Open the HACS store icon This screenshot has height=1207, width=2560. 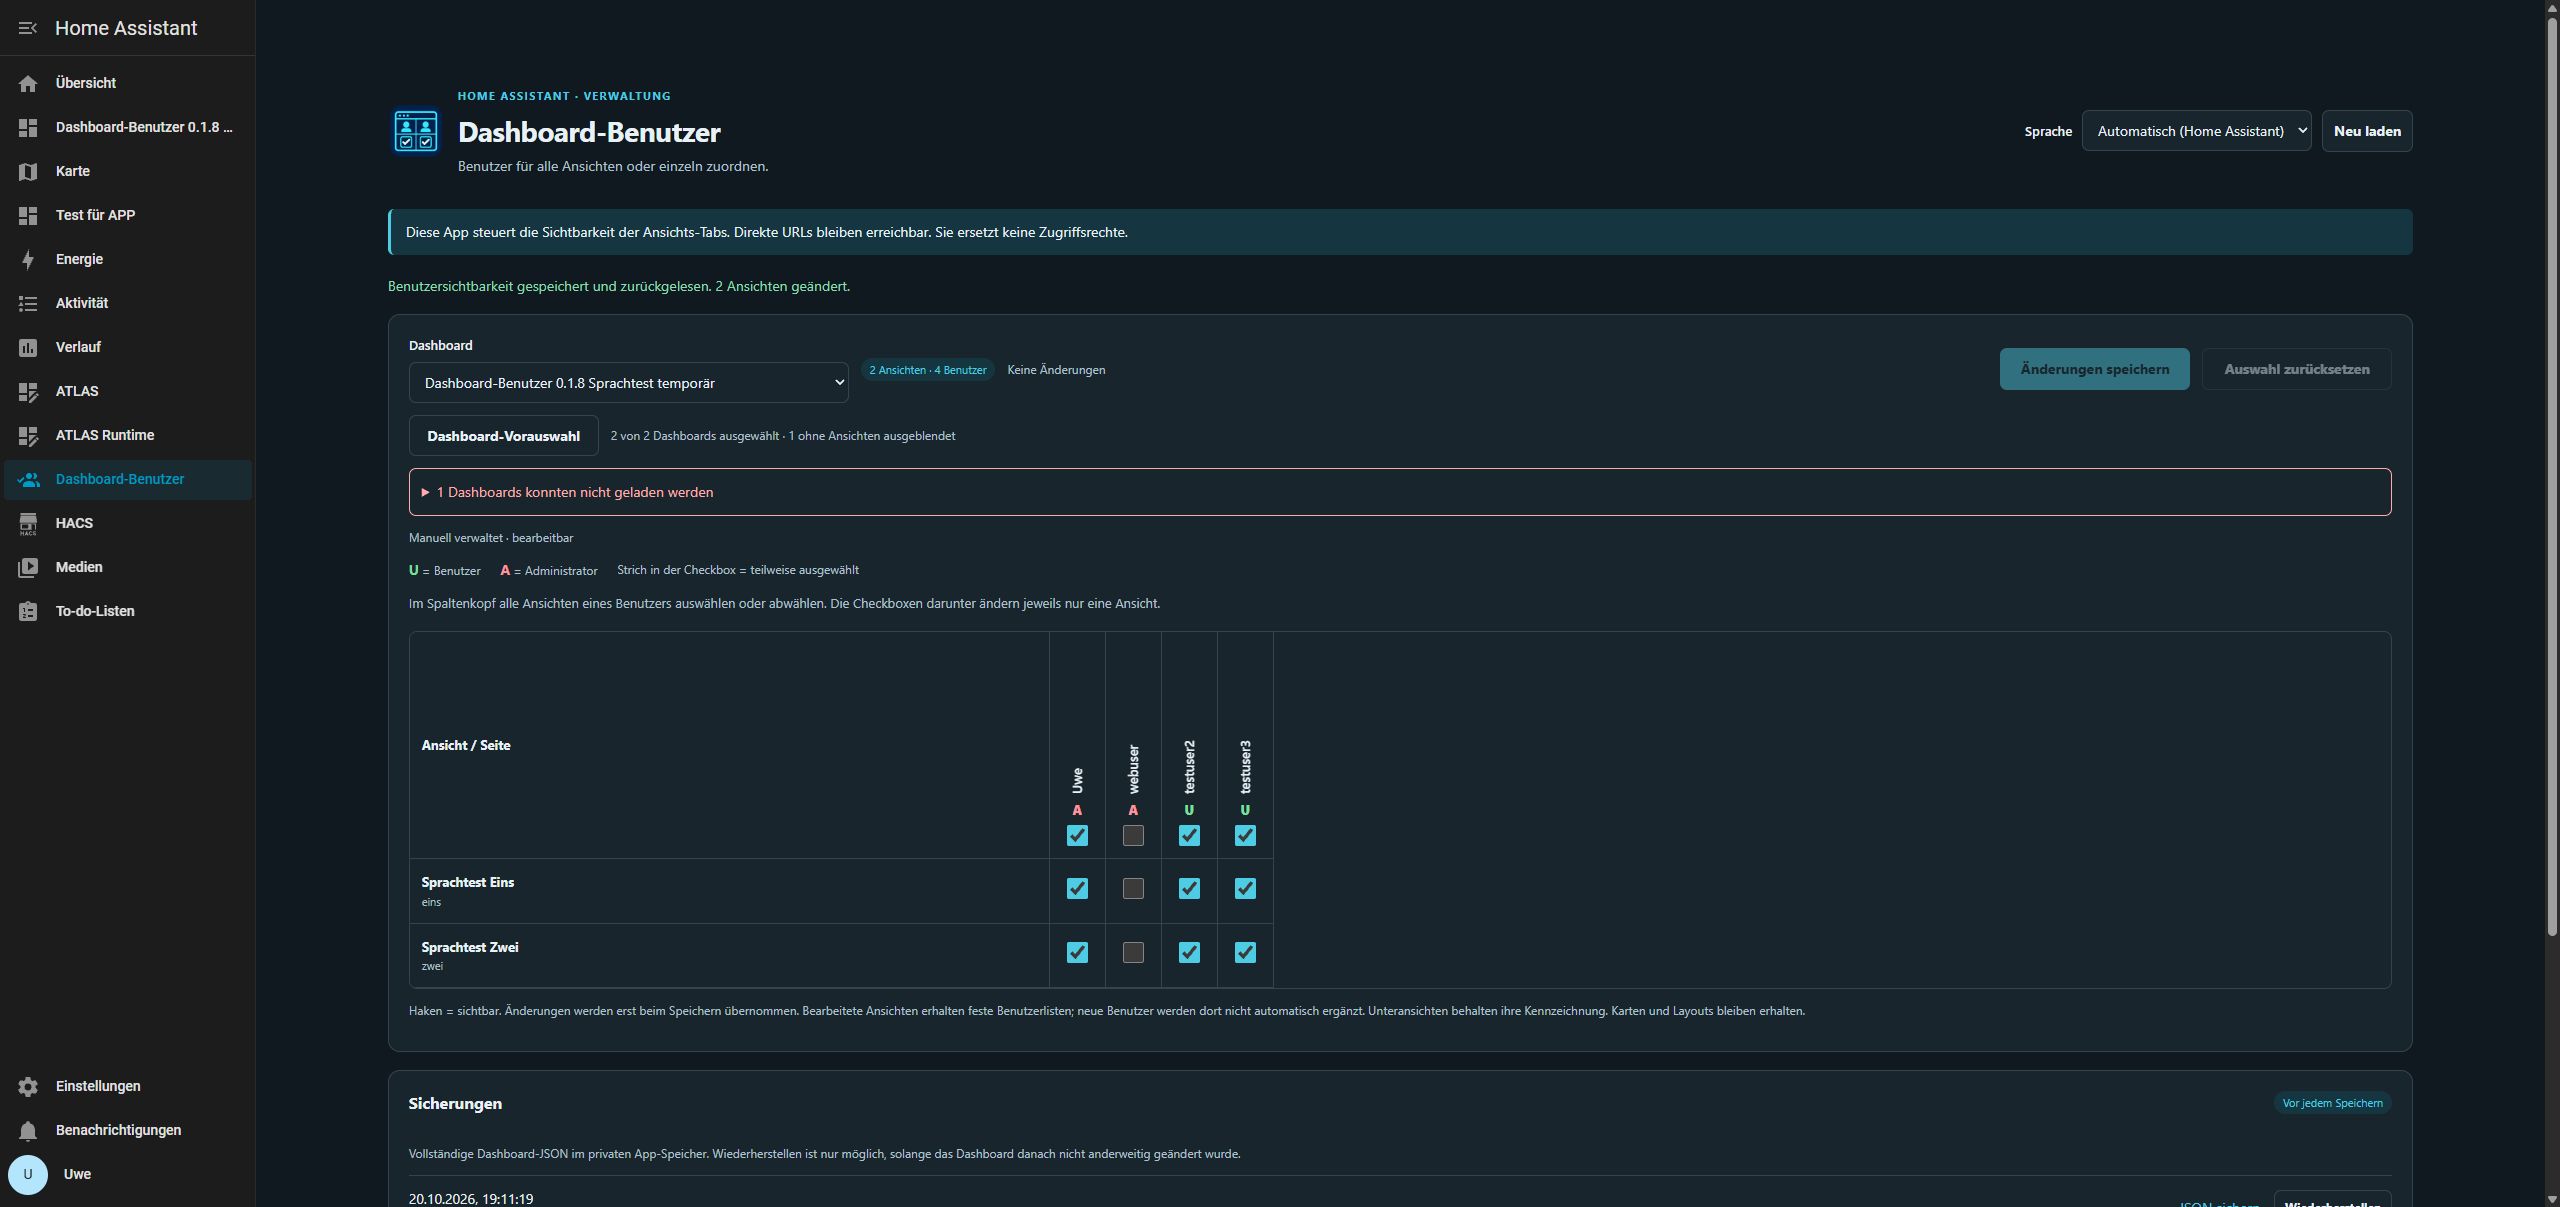tap(28, 523)
